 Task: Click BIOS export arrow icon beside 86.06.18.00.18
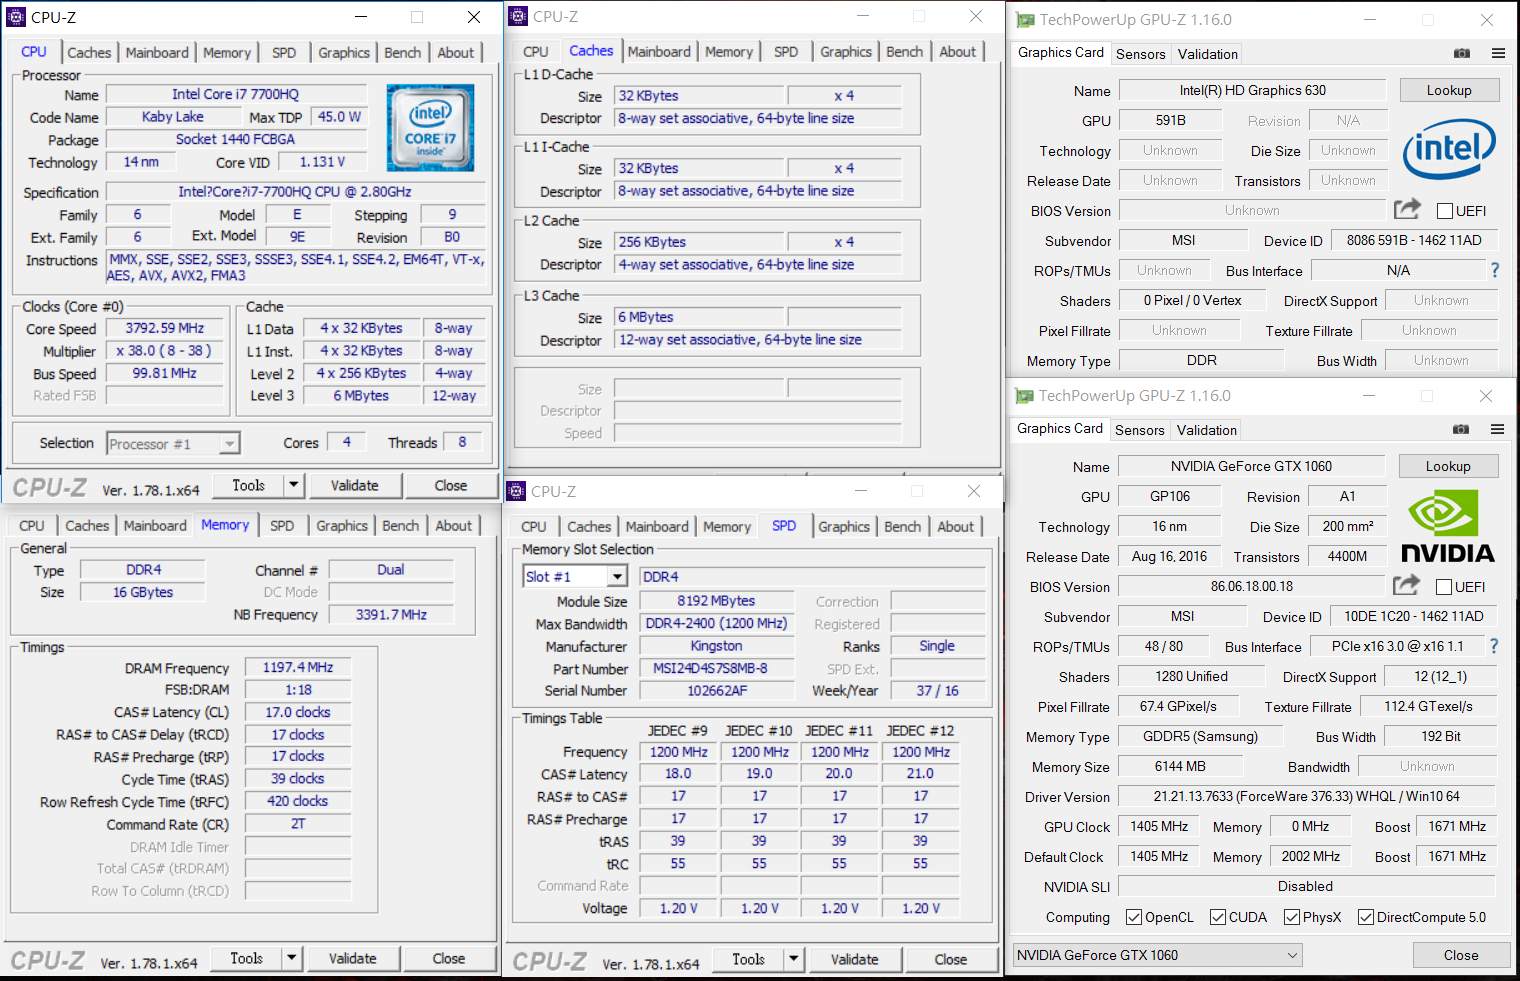tap(1406, 585)
